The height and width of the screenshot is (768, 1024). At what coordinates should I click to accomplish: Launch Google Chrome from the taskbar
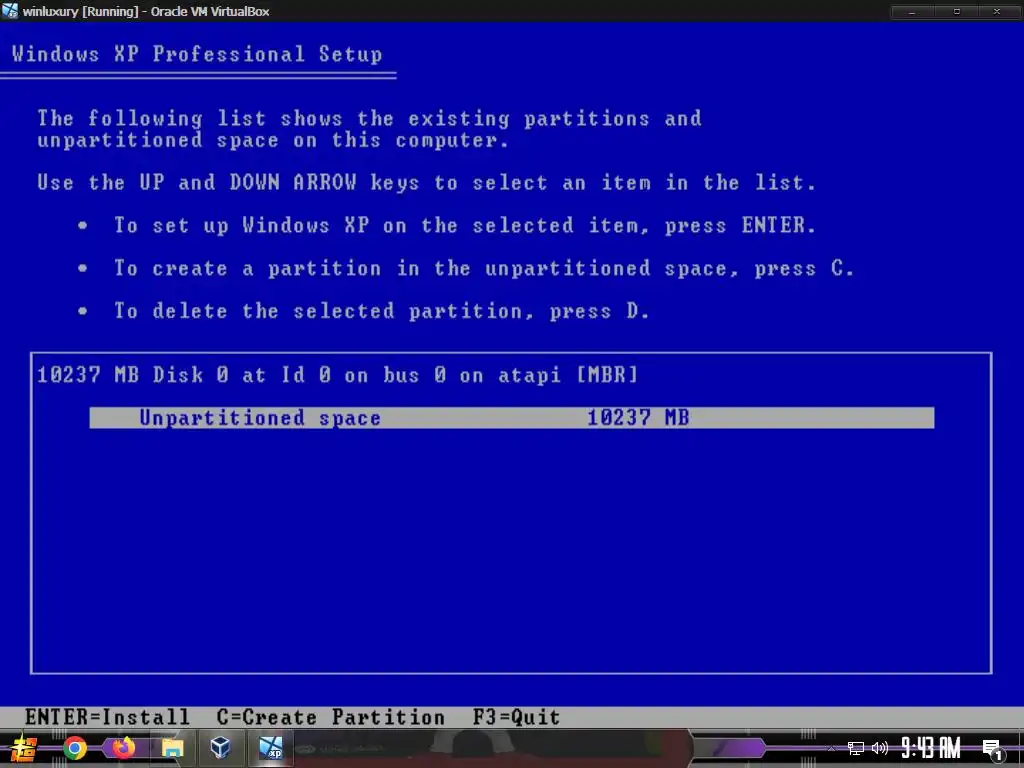click(x=75, y=748)
